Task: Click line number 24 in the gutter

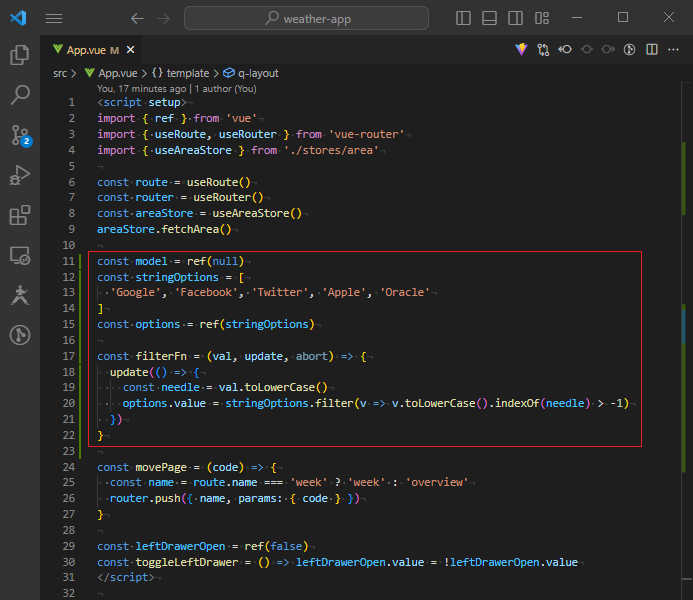Action: click(x=69, y=467)
